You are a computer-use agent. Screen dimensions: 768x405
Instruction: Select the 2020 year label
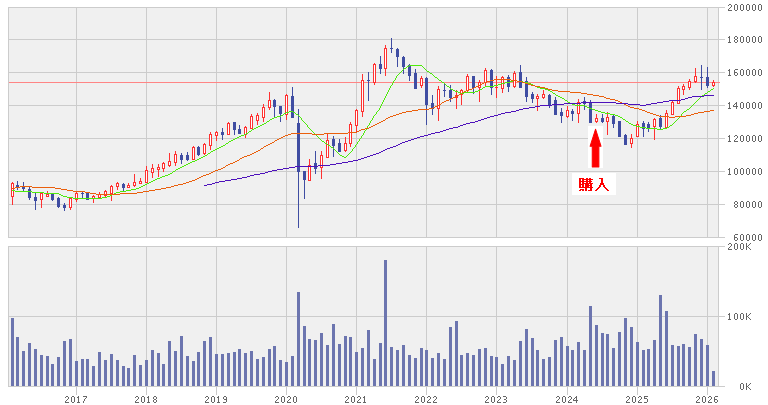[x=286, y=399]
